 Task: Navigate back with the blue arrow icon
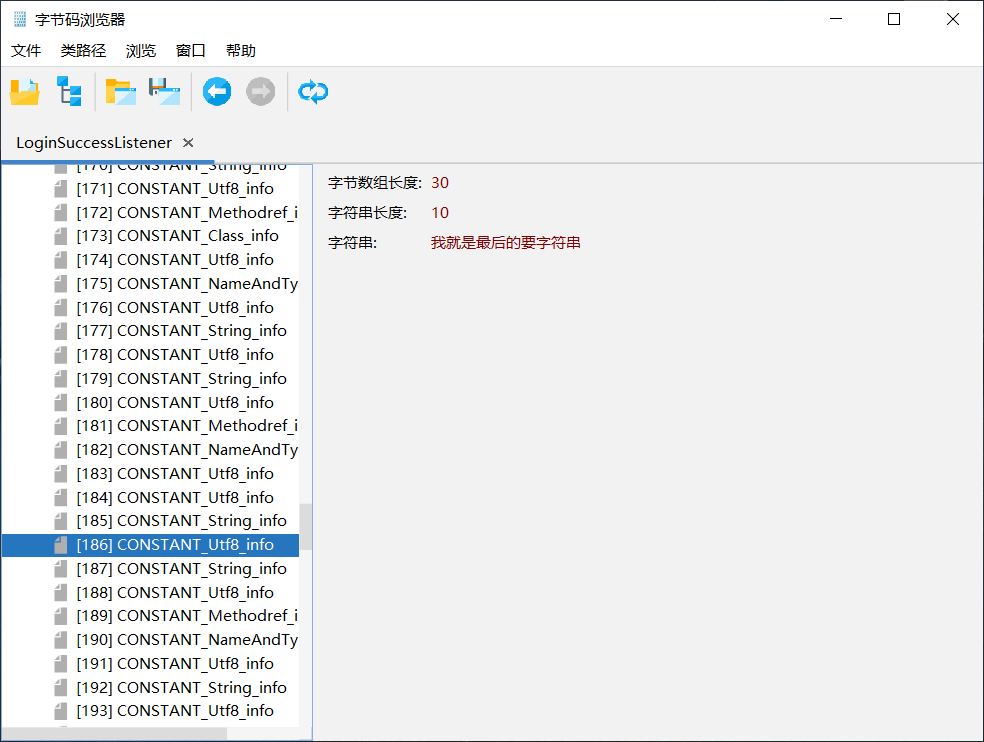point(216,91)
